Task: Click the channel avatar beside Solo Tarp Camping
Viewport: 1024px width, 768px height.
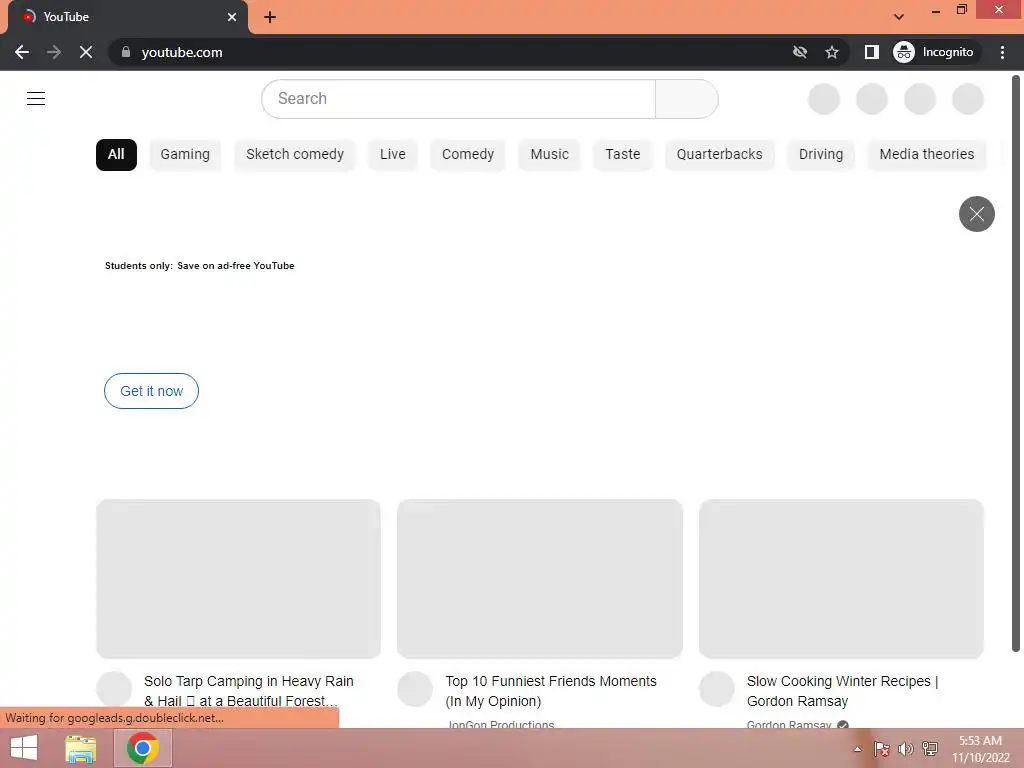Action: coord(114,689)
